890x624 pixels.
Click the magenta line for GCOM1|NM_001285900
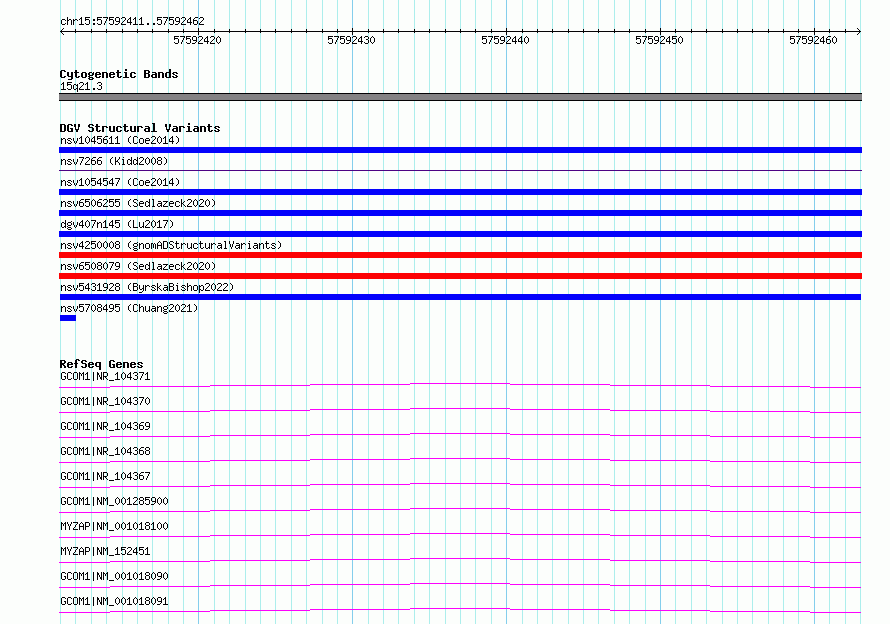pyautogui.click(x=460, y=510)
